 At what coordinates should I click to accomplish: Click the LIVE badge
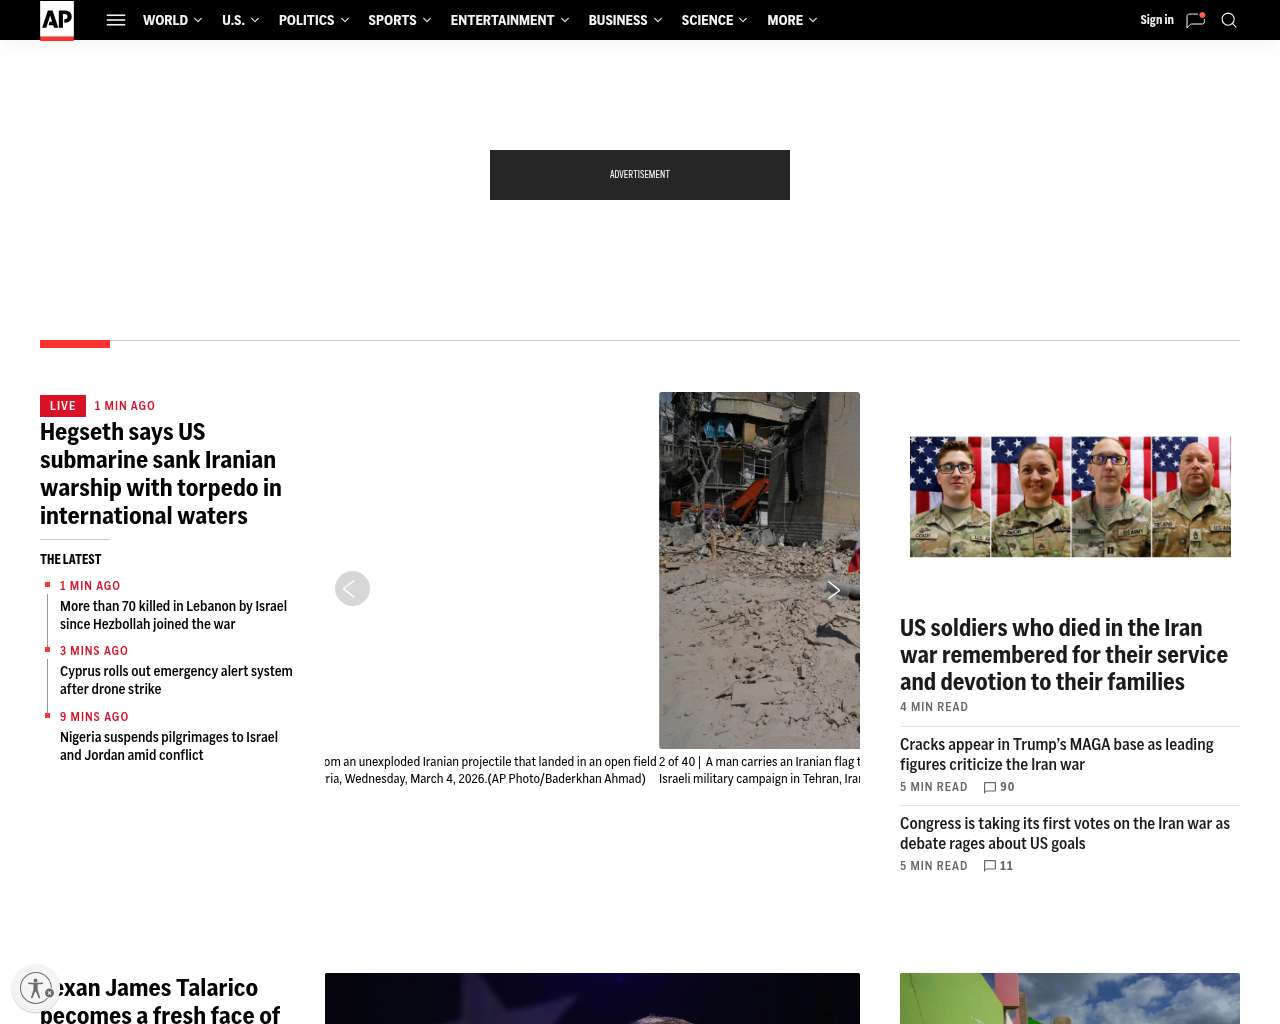tap(63, 406)
